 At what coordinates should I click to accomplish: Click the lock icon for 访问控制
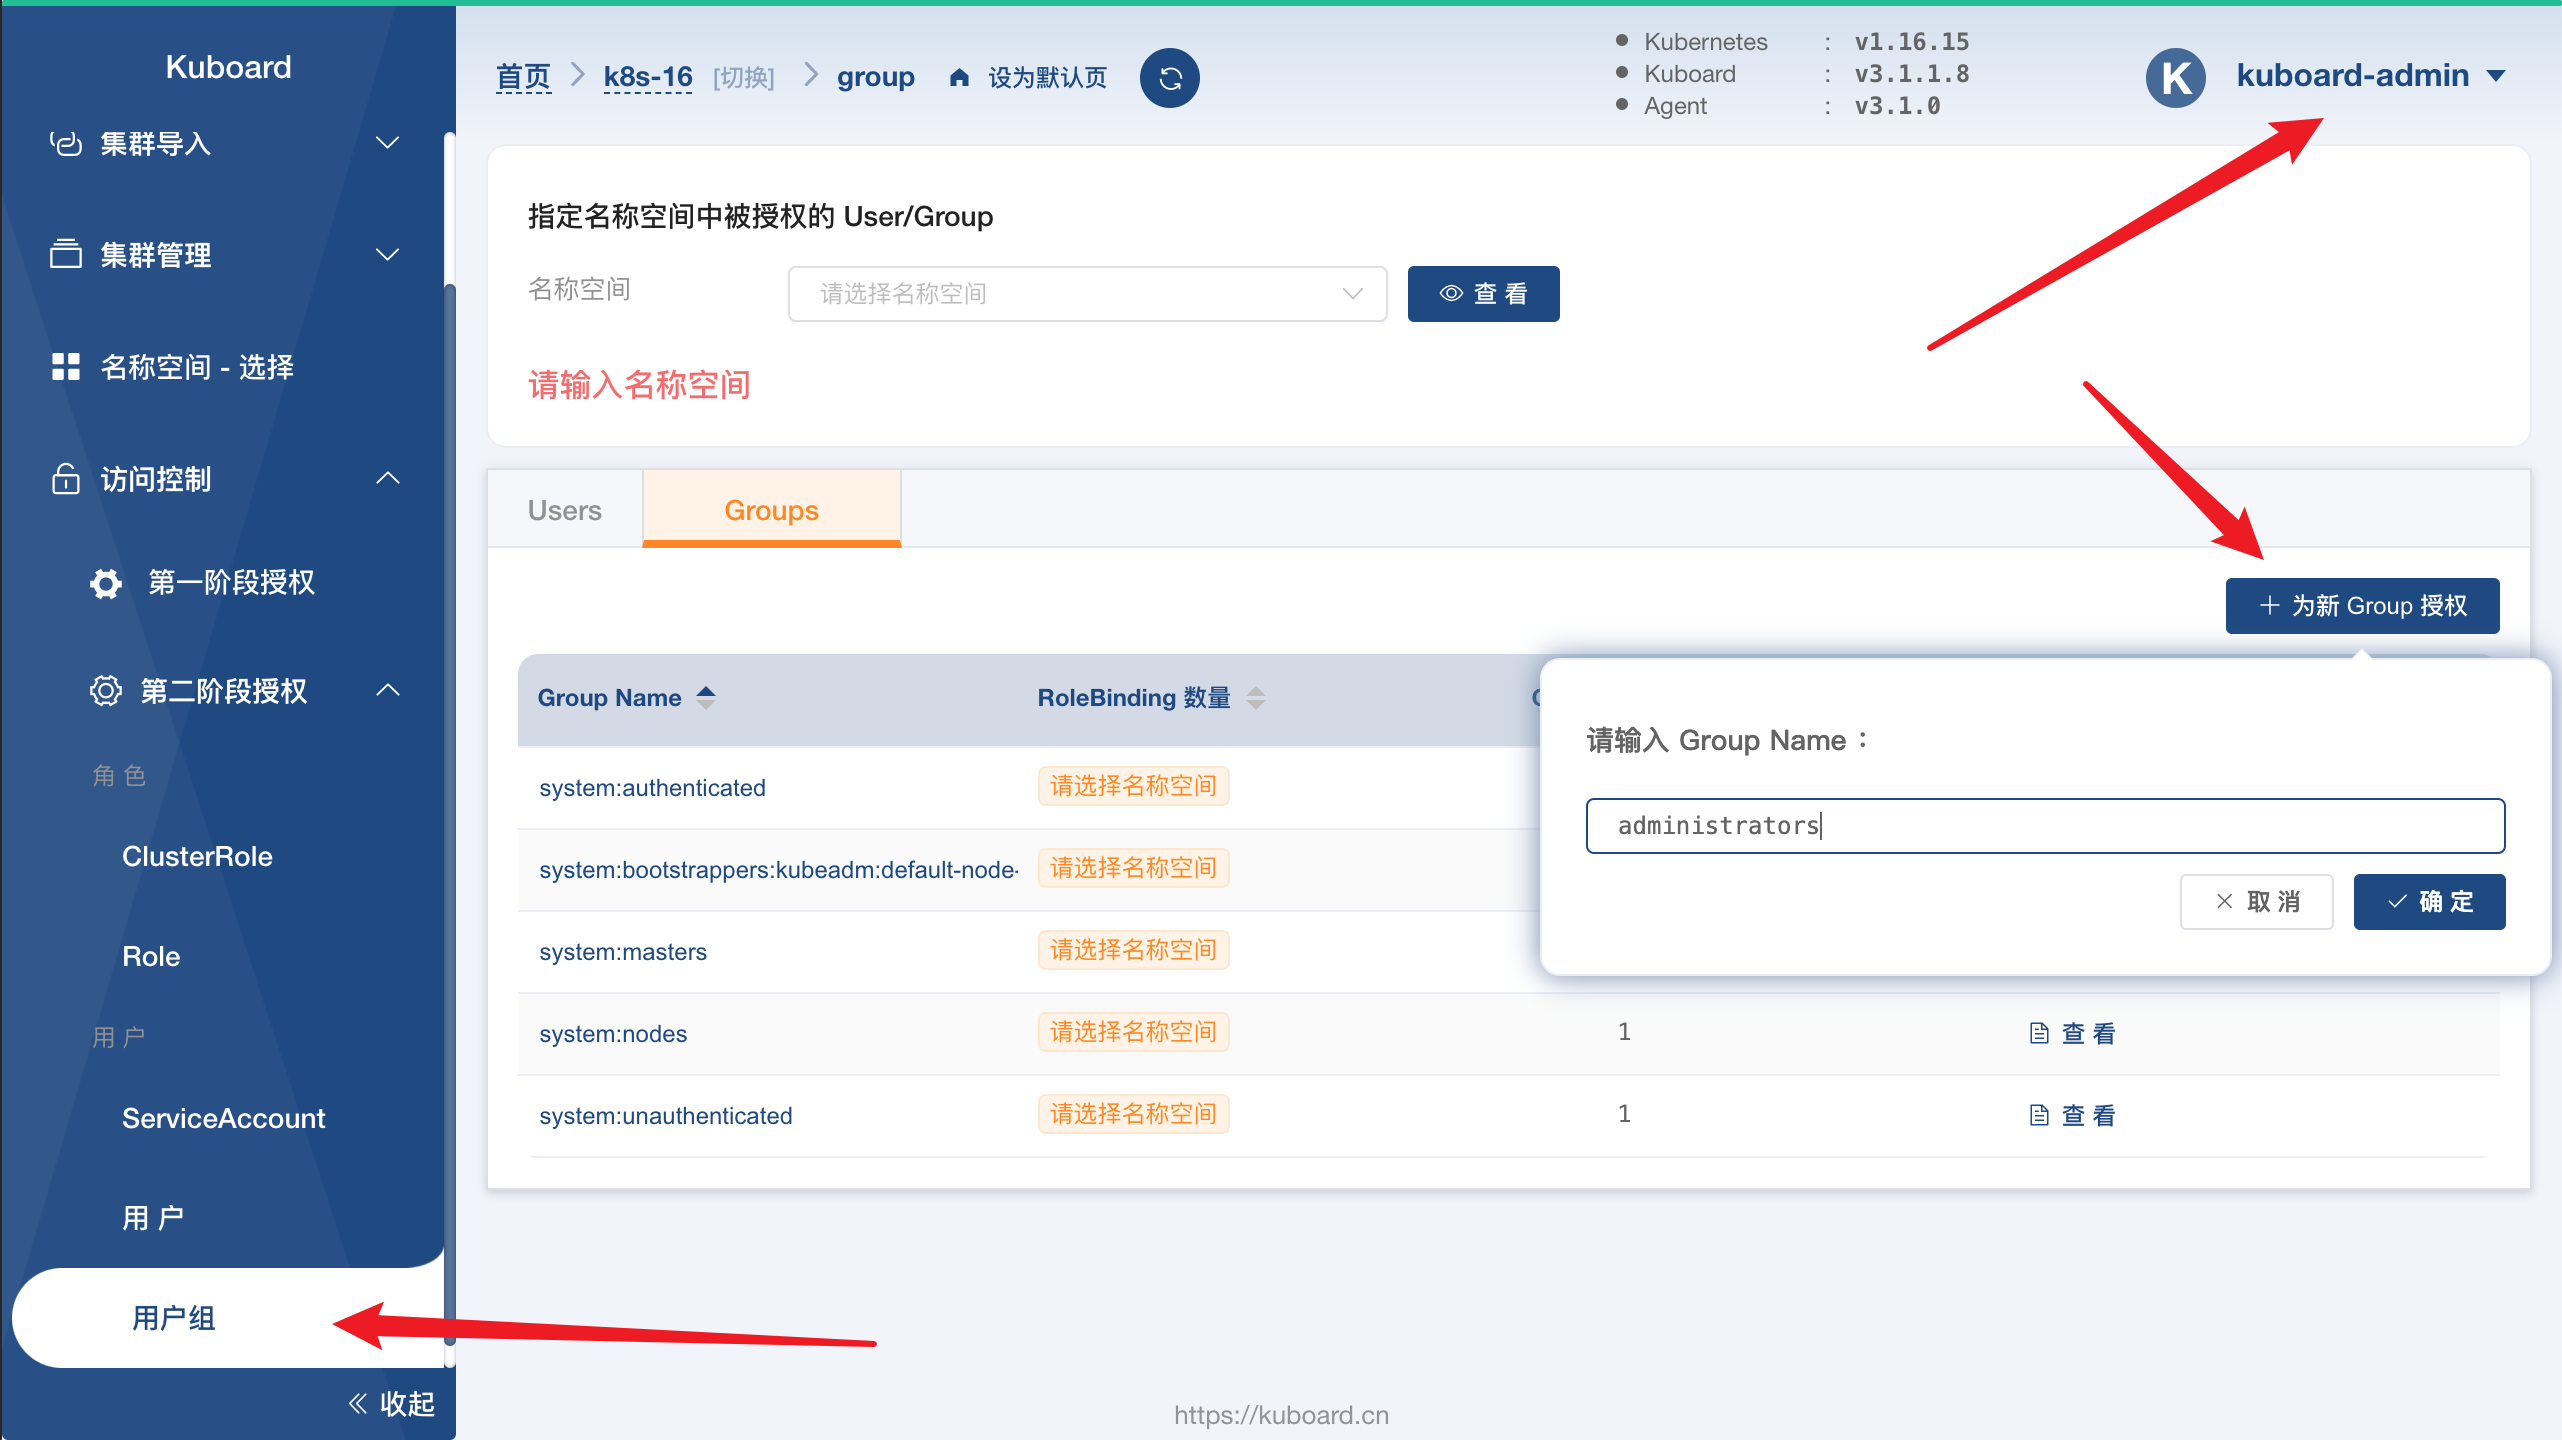(66, 479)
